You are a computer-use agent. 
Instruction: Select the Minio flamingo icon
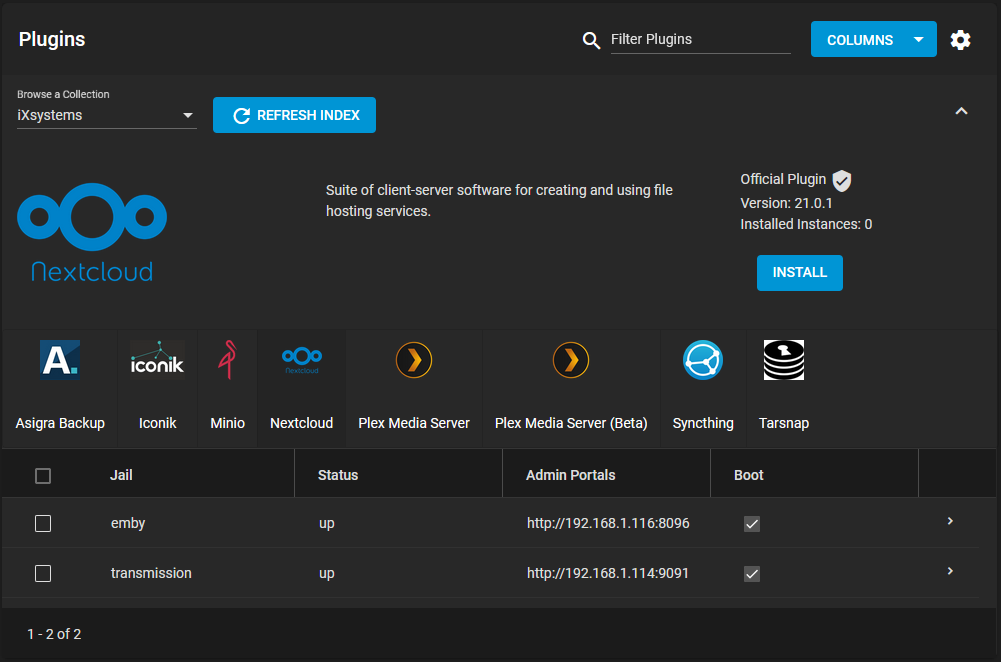(227, 360)
